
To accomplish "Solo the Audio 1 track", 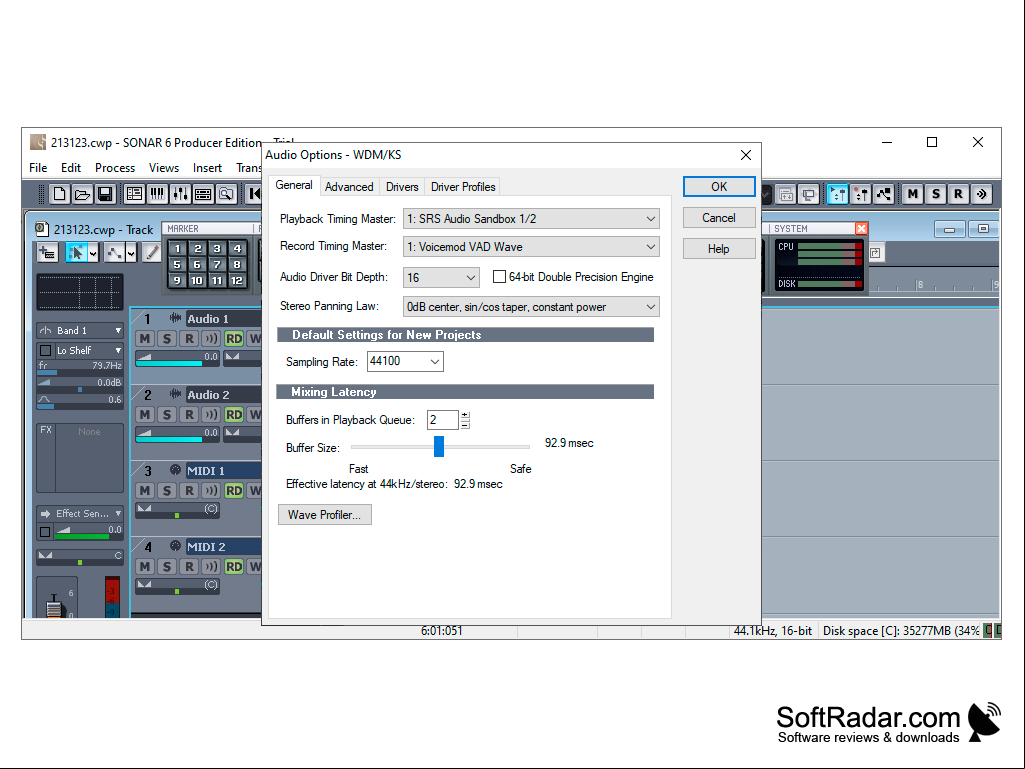I will pyautogui.click(x=167, y=339).
